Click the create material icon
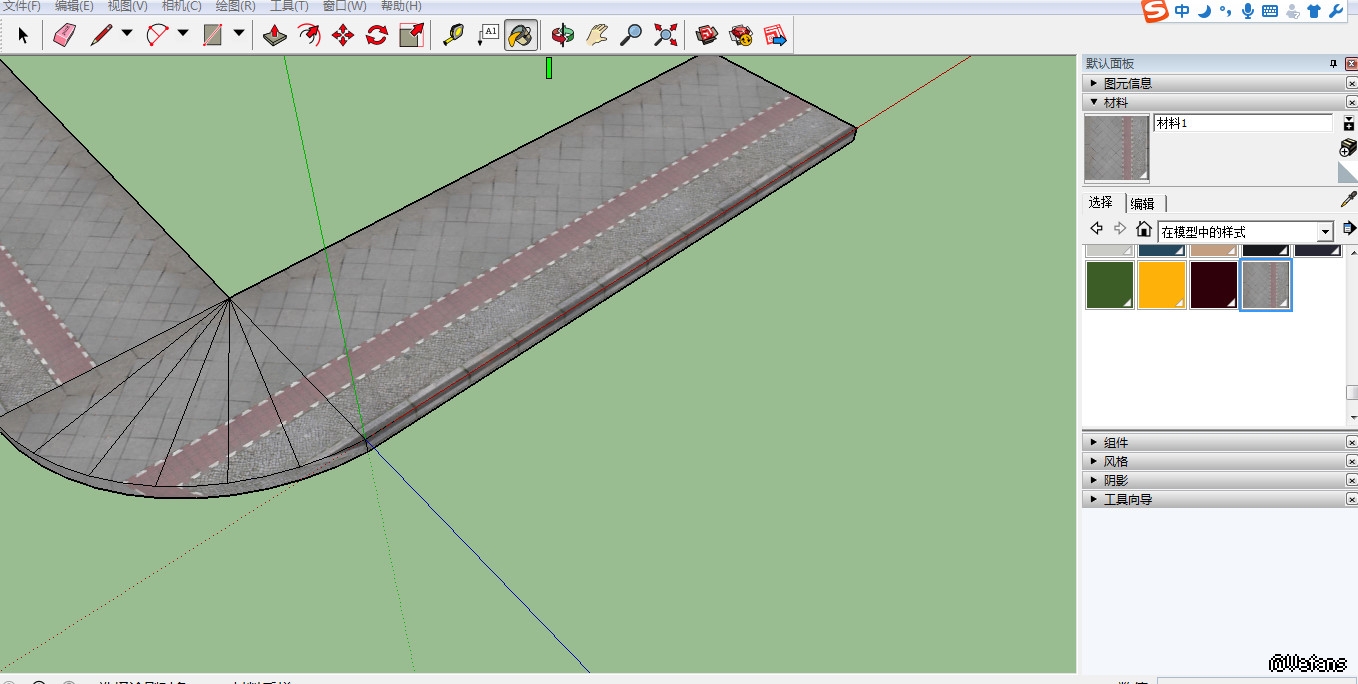This screenshot has width=1358, height=684. point(1348,148)
